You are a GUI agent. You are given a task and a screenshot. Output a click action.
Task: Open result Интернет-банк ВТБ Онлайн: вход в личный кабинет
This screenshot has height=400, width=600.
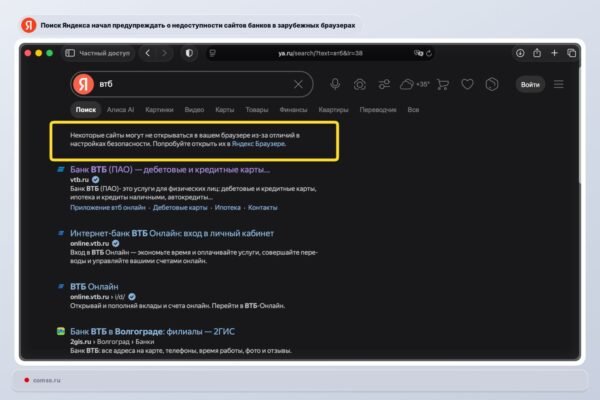[x=172, y=233]
